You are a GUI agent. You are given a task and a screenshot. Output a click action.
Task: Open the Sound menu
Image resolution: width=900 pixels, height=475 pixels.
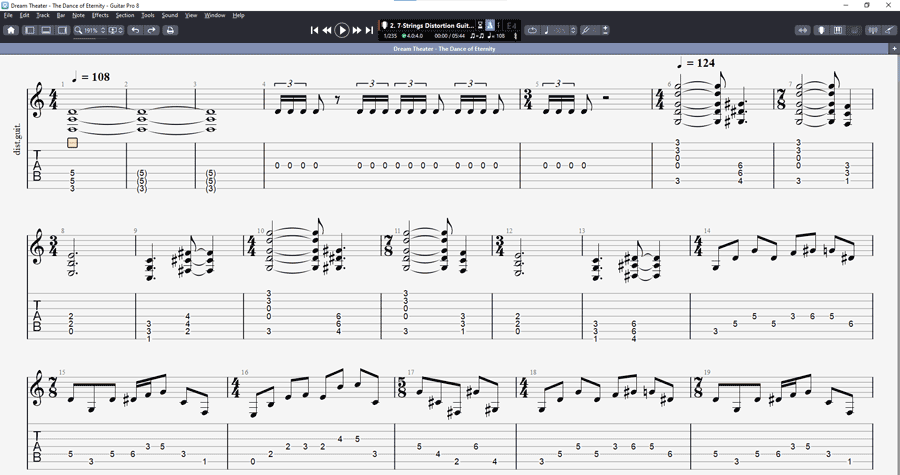click(x=170, y=15)
